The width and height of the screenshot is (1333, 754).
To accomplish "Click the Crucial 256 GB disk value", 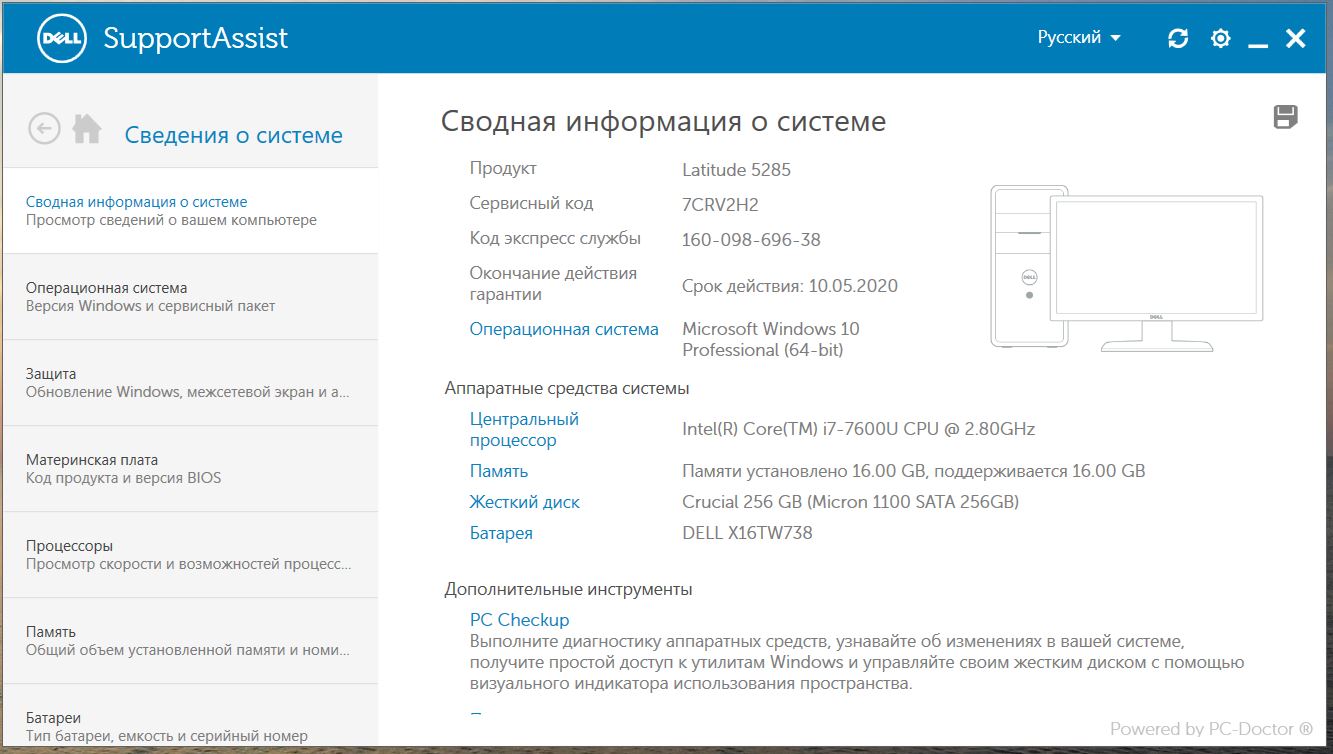I will point(851,502).
